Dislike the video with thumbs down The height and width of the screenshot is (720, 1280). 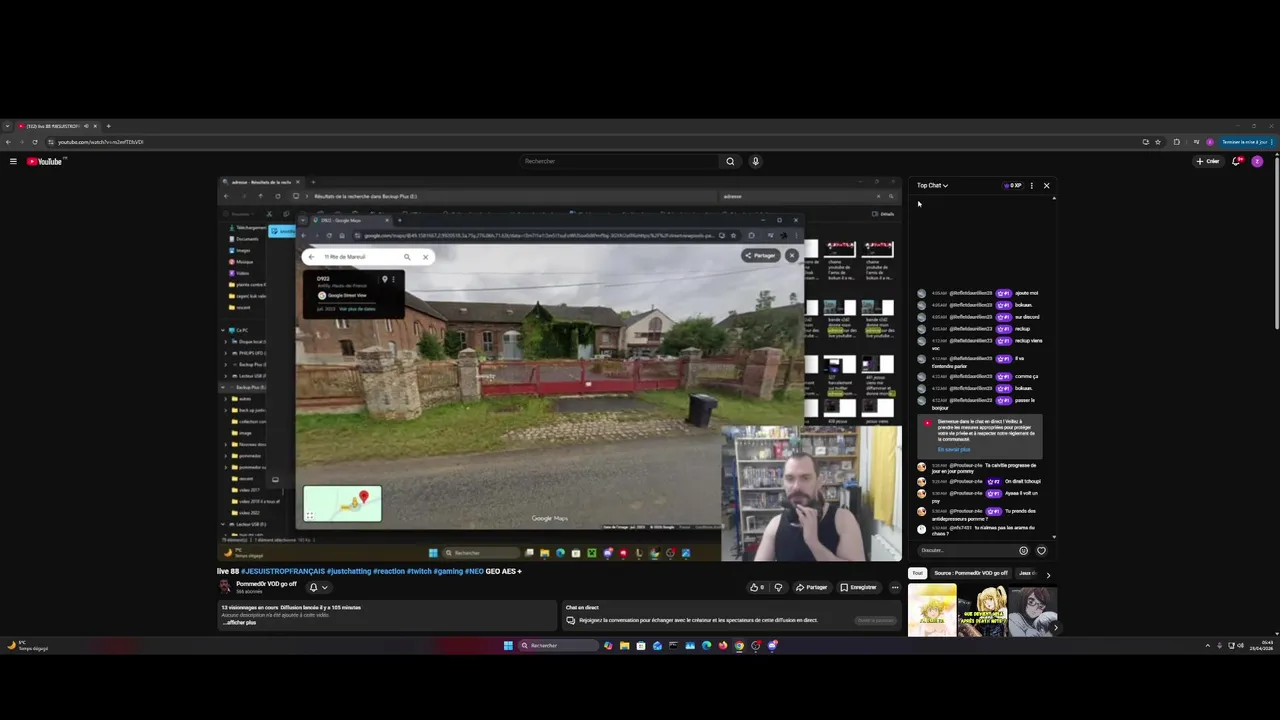[778, 587]
